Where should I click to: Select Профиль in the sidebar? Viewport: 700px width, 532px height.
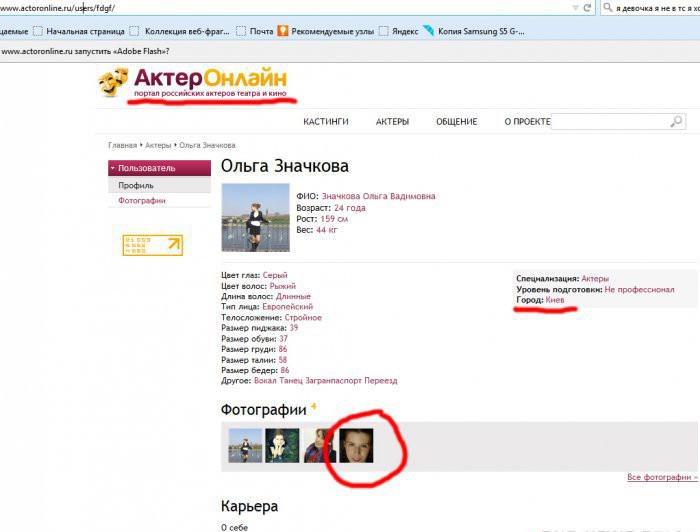tap(135, 185)
